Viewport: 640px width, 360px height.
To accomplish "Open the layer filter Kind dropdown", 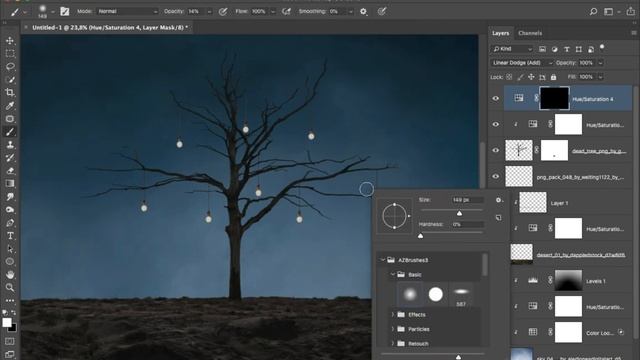I will tap(512, 49).
